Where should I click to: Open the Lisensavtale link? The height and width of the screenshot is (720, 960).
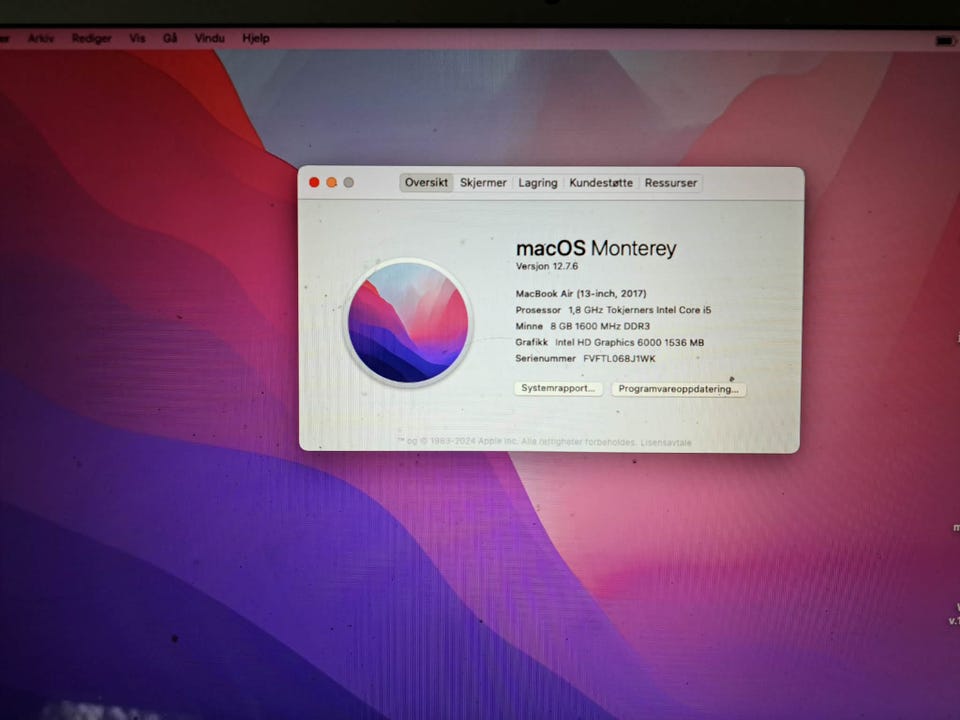[x=666, y=442]
